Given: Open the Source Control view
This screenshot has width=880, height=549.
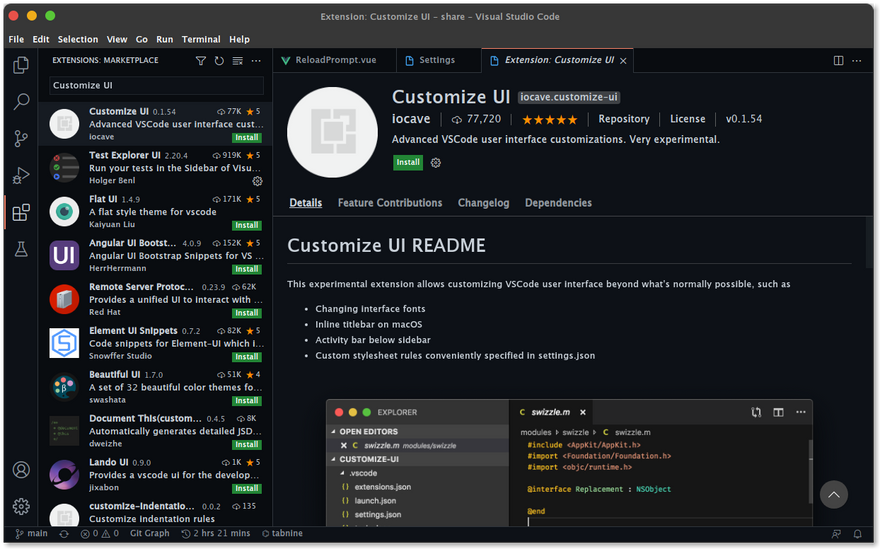Looking at the screenshot, I should point(20,138).
